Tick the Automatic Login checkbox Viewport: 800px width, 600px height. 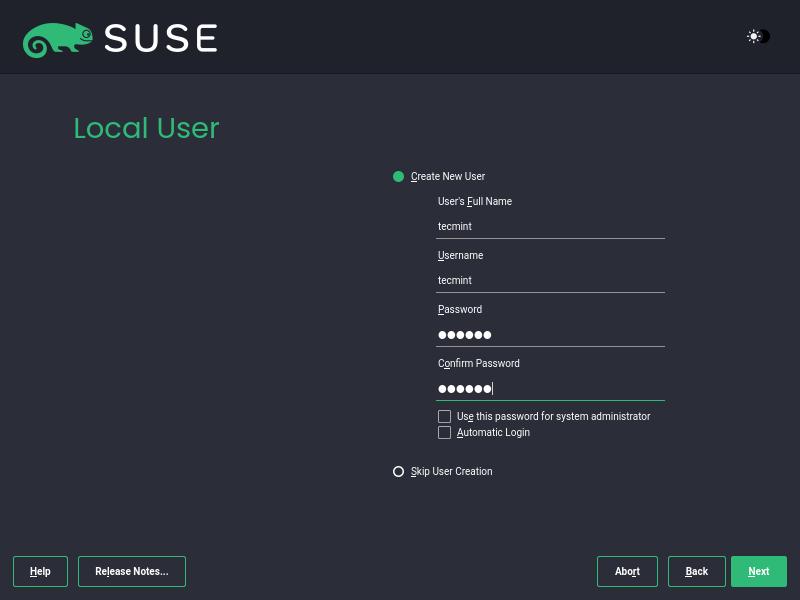445,433
